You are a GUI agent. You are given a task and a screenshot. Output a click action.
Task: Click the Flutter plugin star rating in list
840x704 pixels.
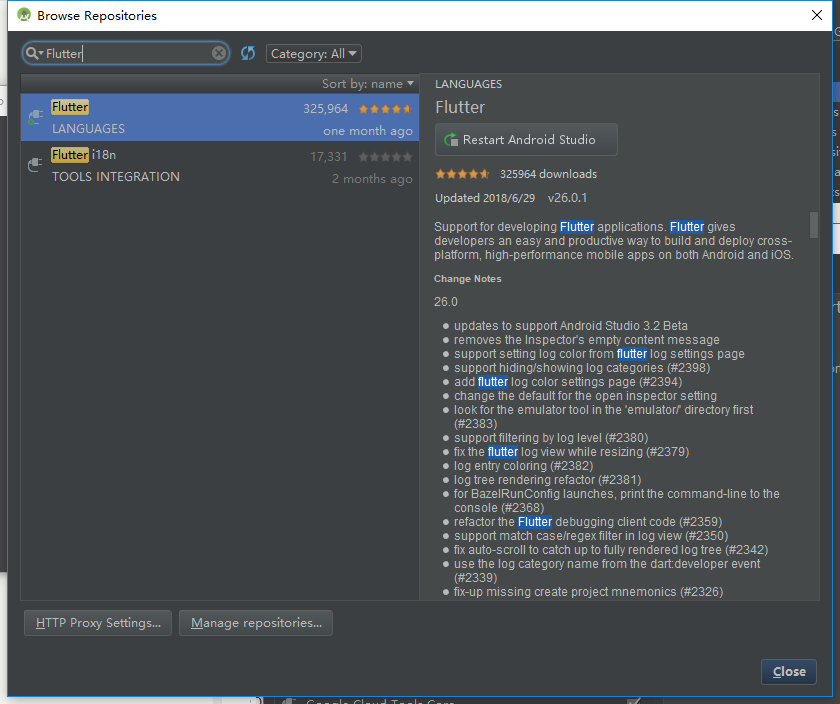[x=385, y=109]
